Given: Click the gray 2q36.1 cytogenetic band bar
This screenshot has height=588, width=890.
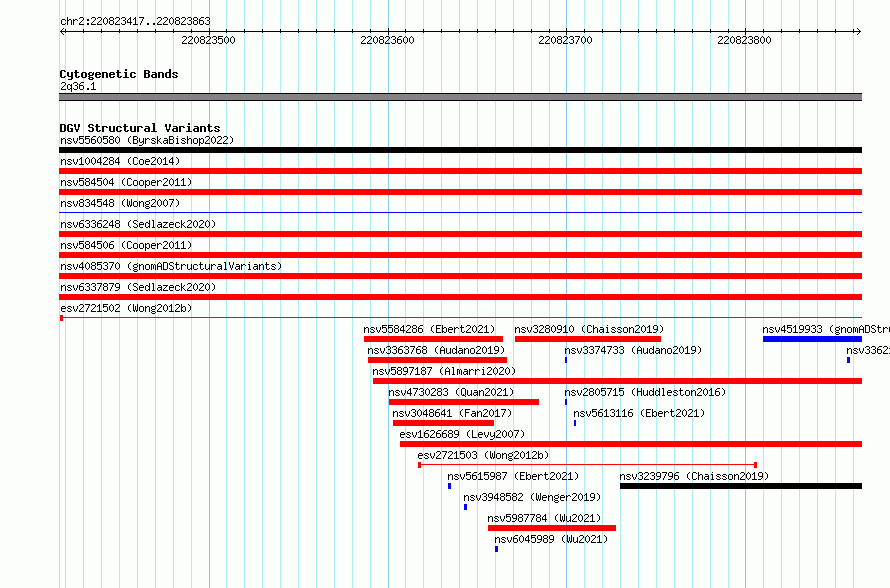Looking at the screenshot, I should tap(460, 97).
